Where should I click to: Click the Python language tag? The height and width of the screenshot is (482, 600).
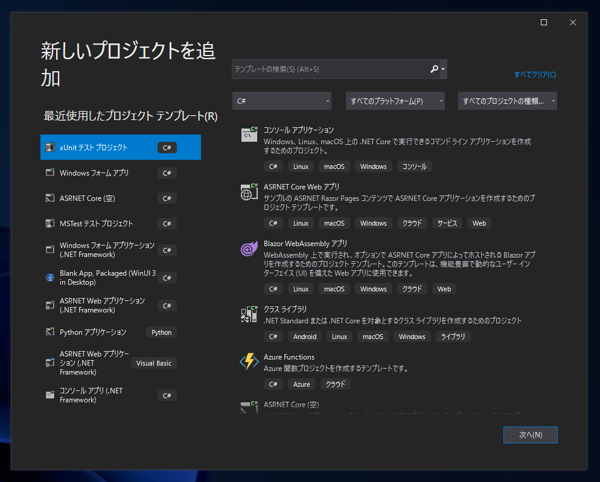click(x=161, y=332)
